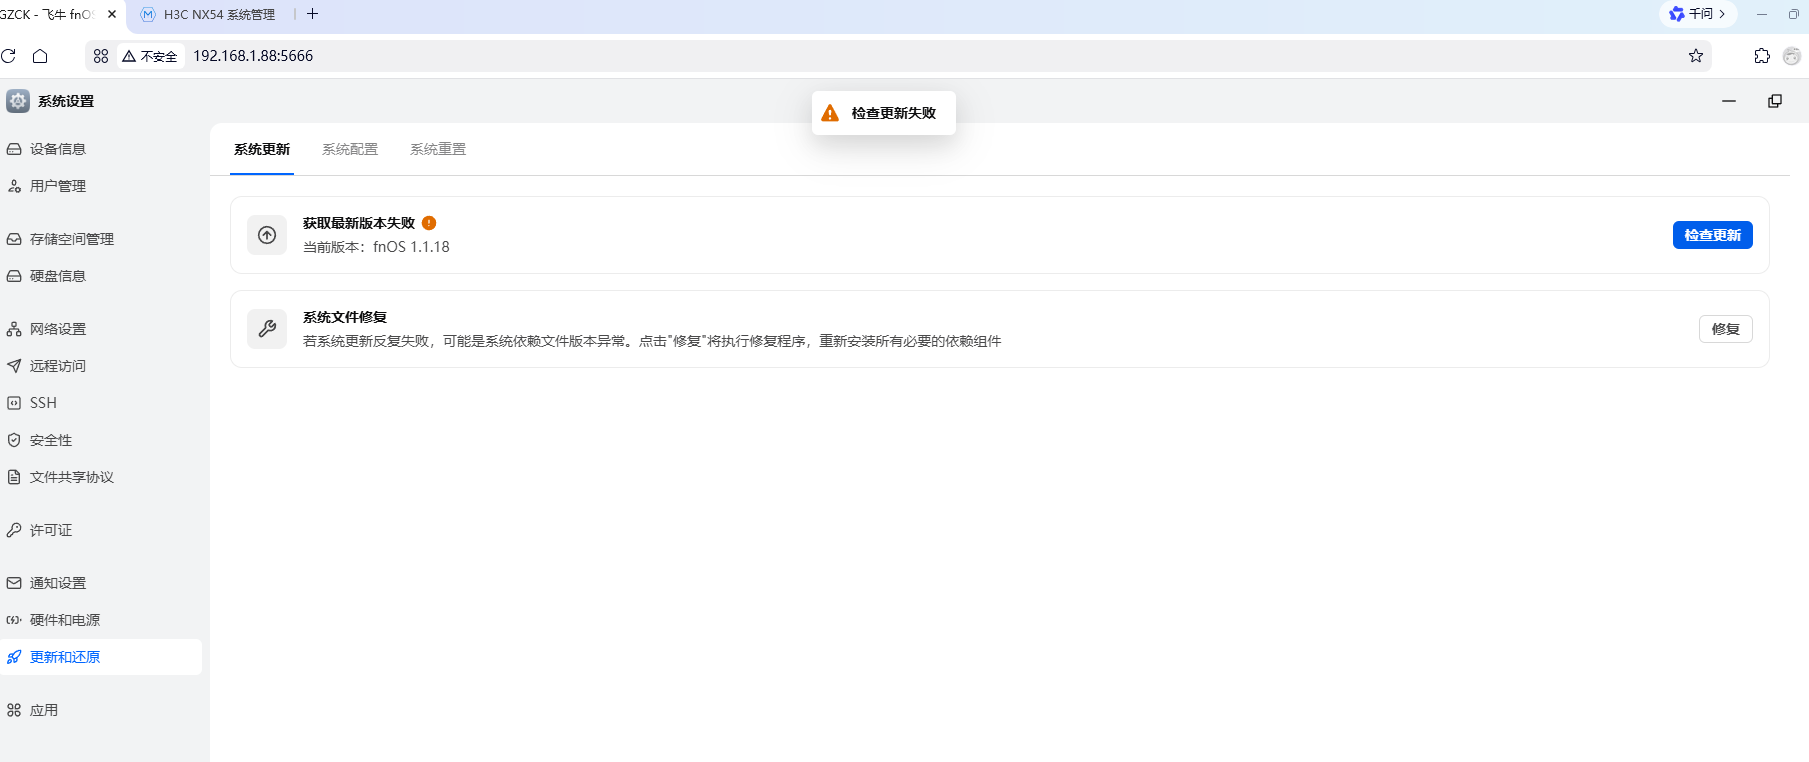Switch to the 飞牛 fnOS browser tab

[50, 14]
